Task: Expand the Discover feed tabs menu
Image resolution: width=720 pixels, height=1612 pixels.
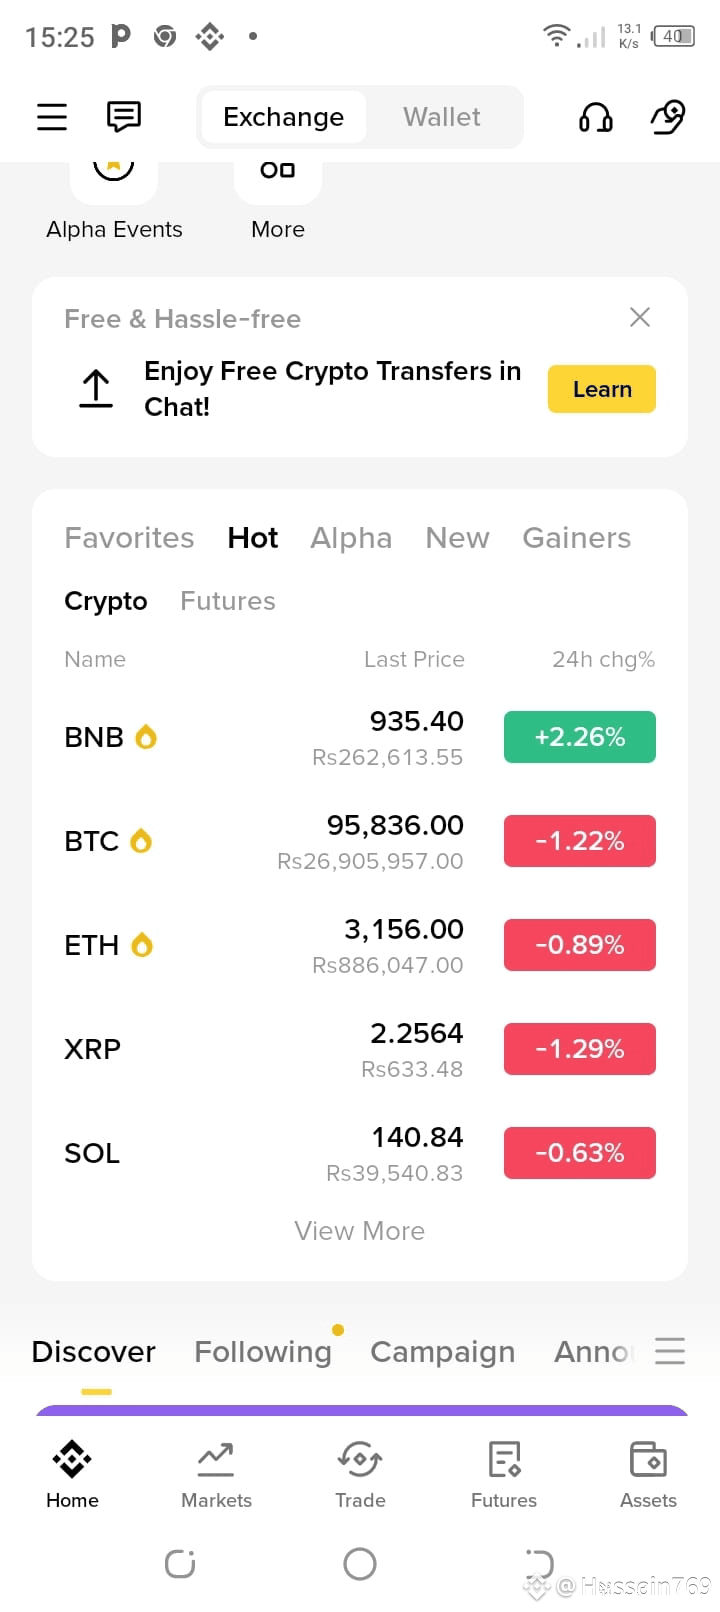Action: click(x=670, y=1351)
